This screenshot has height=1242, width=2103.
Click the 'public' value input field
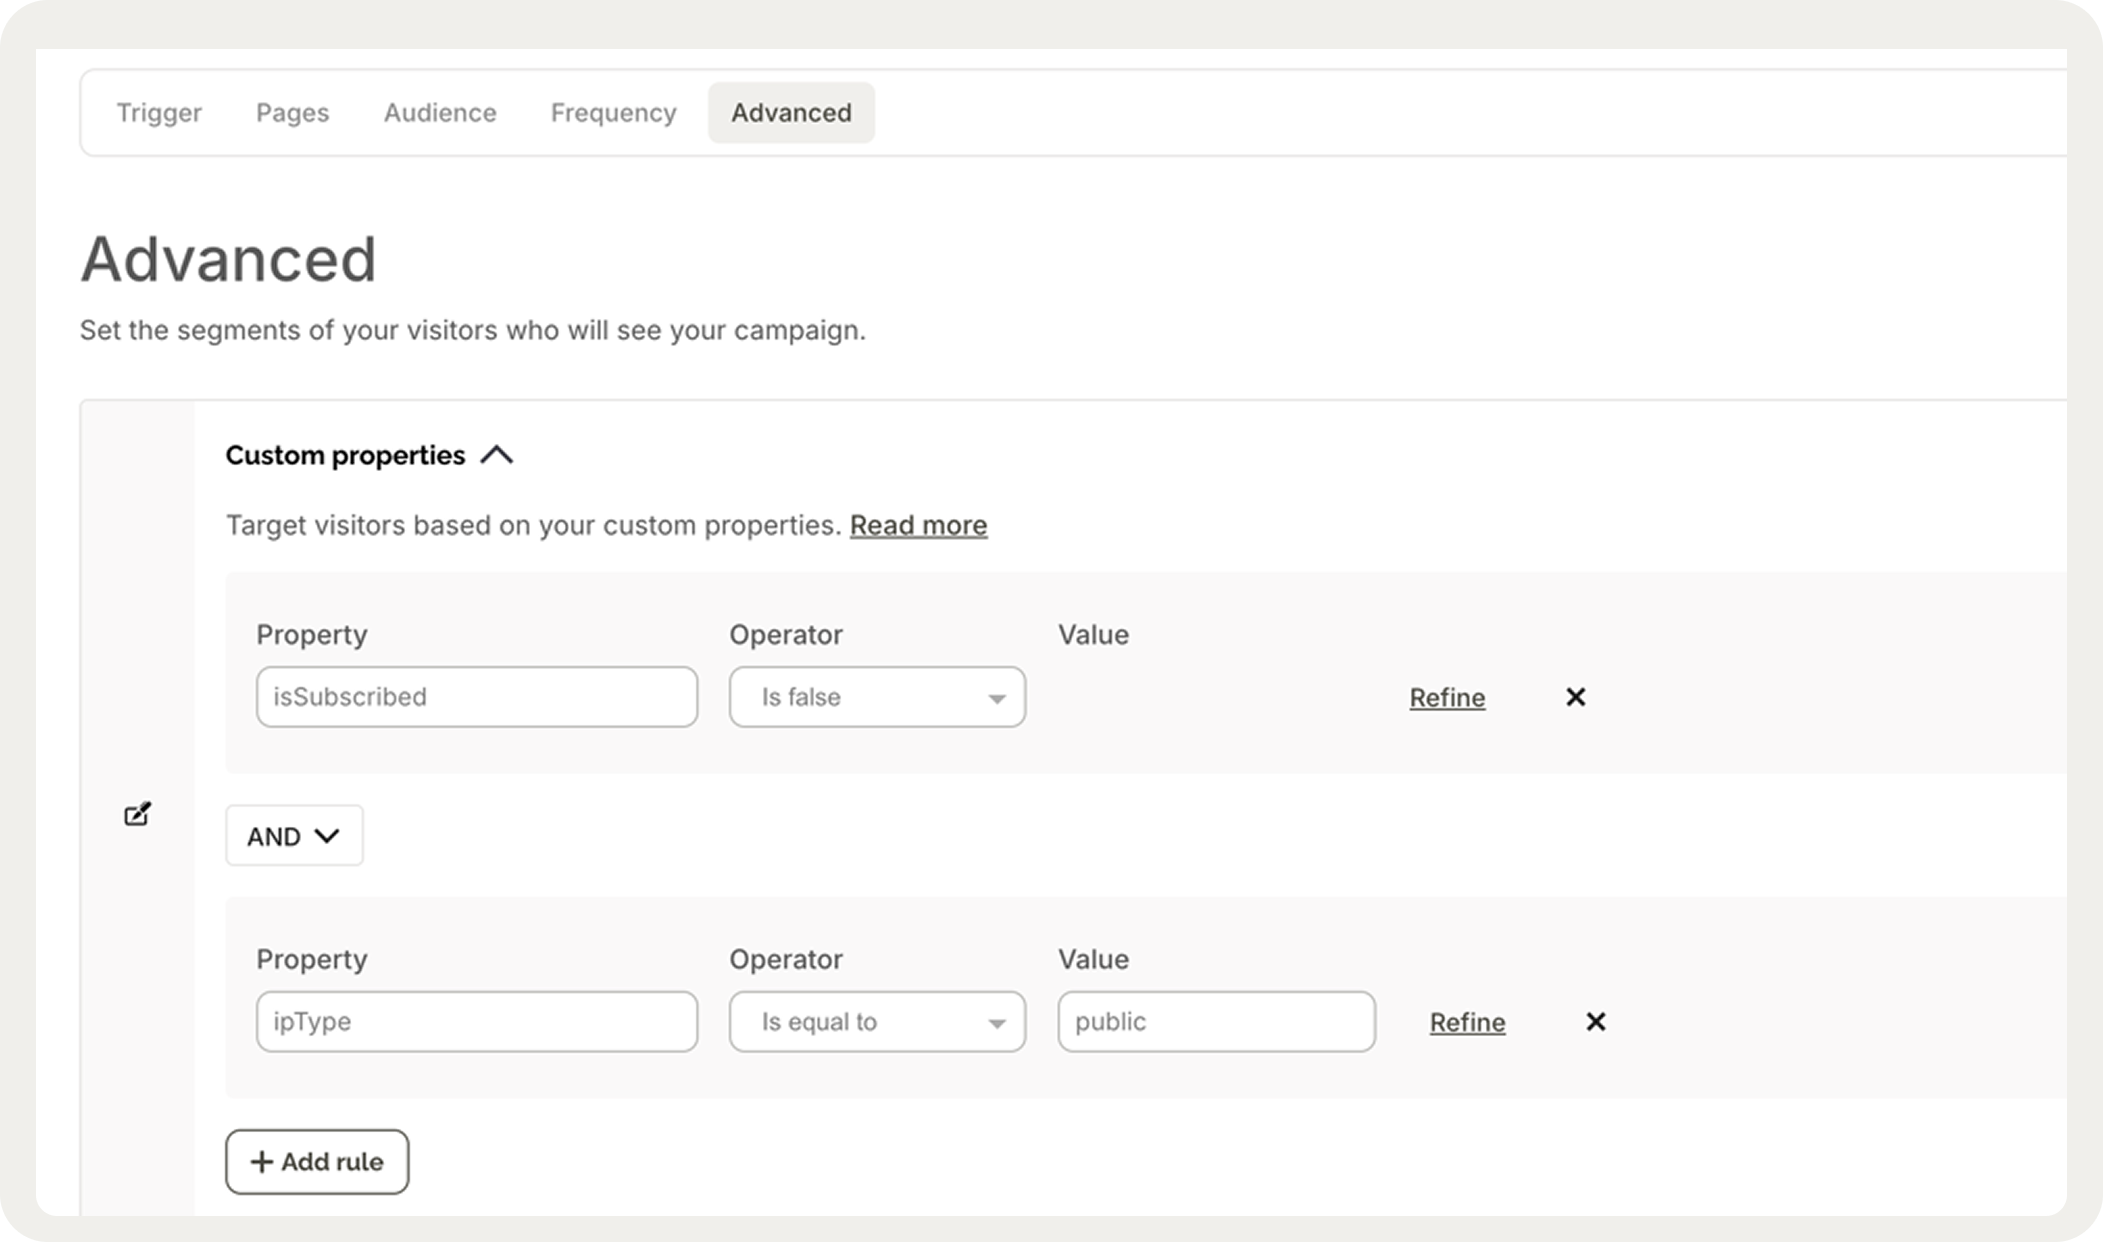[x=1216, y=1021]
